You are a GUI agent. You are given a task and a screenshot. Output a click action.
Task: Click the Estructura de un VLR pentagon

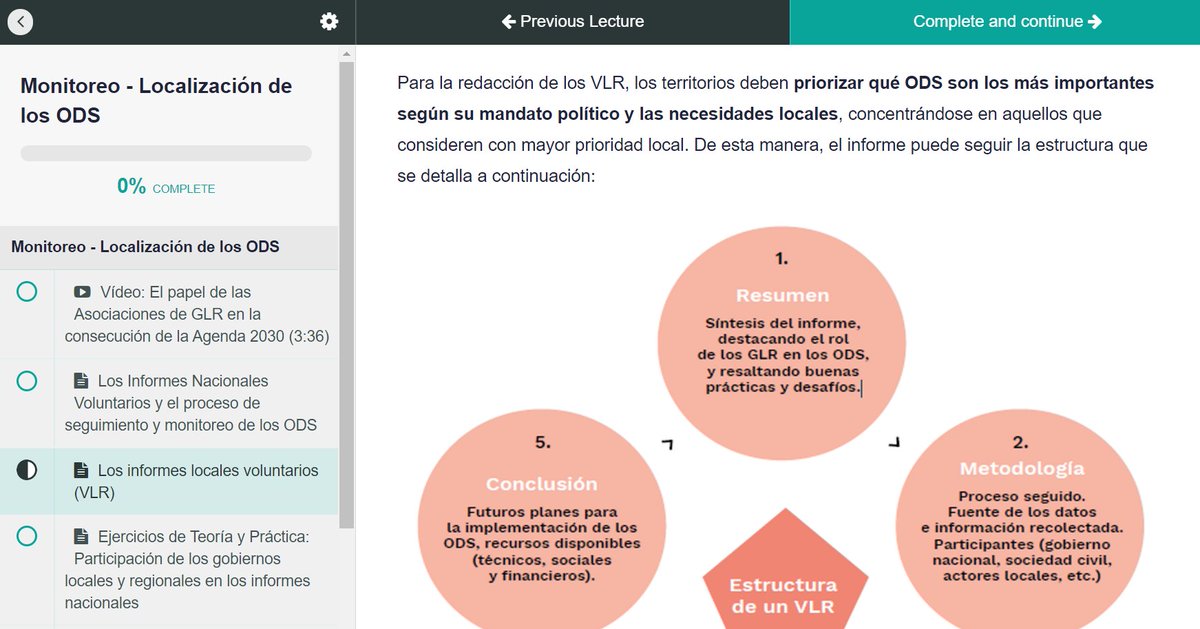[x=783, y=570]
